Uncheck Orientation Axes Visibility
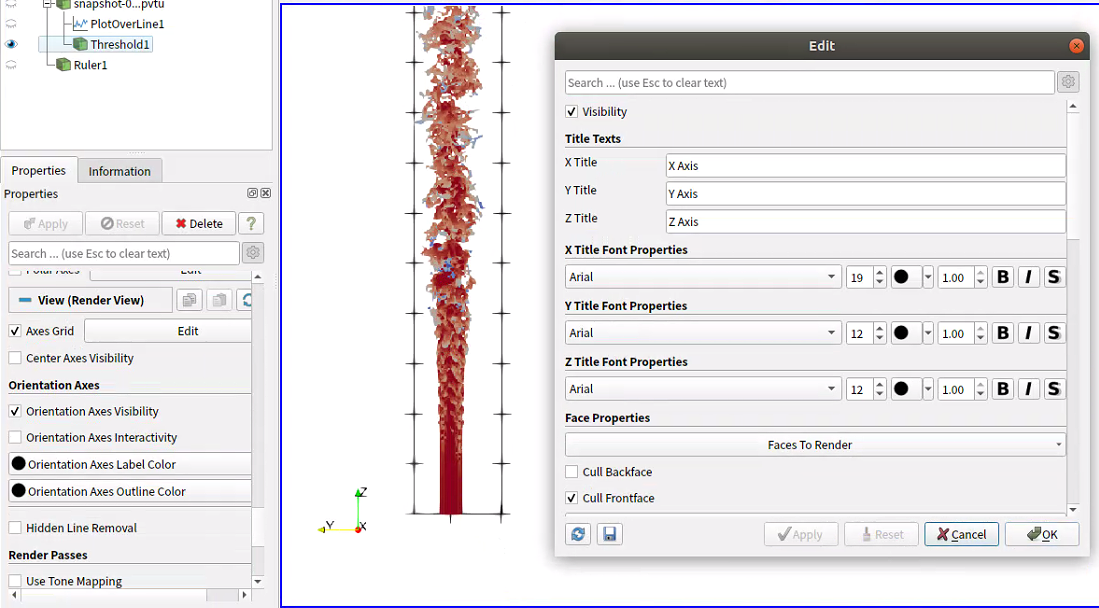Screen dimensions: 1099x608 coord(15,411)
